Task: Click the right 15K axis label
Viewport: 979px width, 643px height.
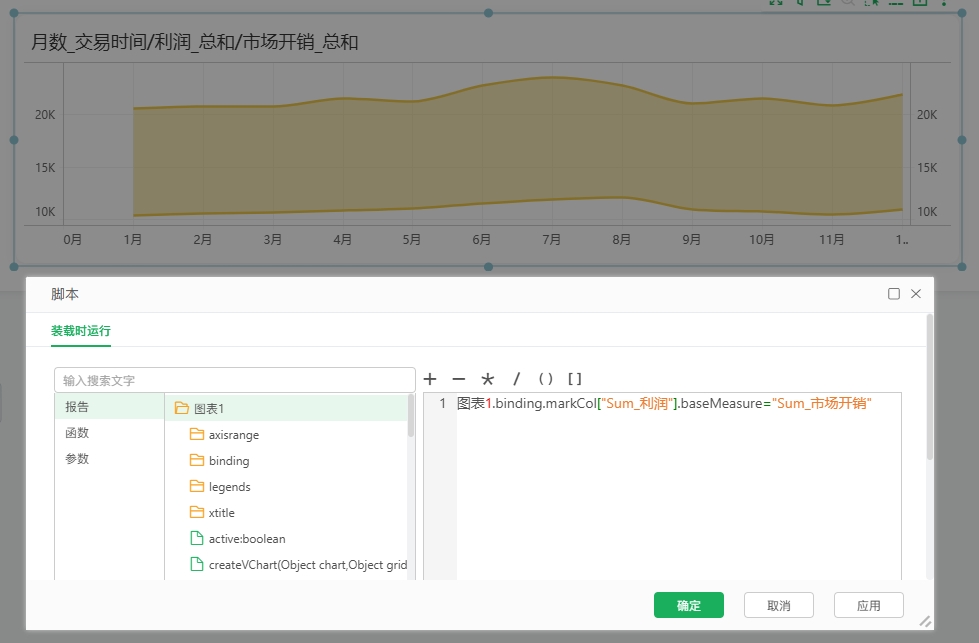Action: (927, 168)
